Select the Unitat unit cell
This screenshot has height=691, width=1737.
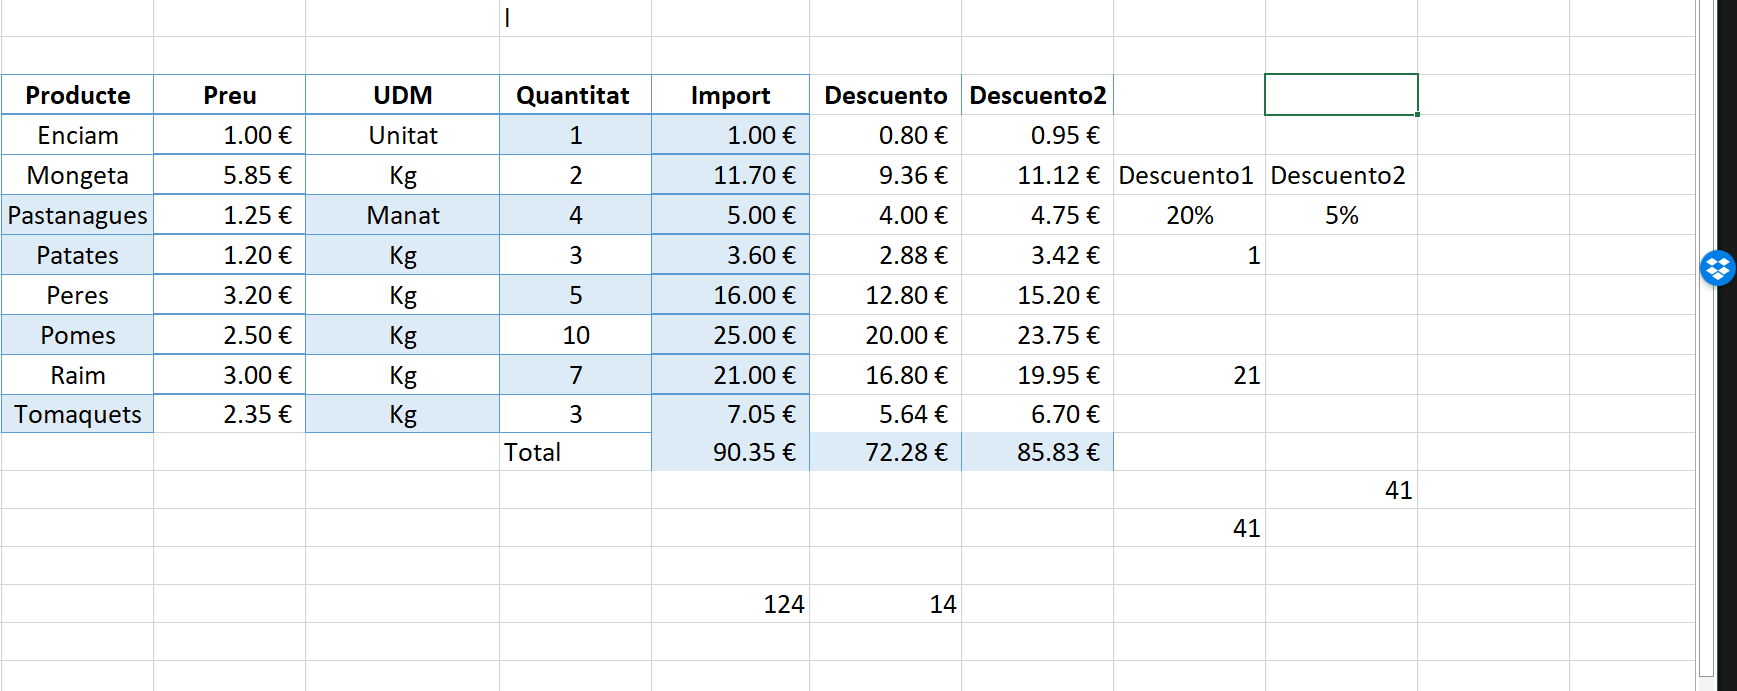[402, 135]
